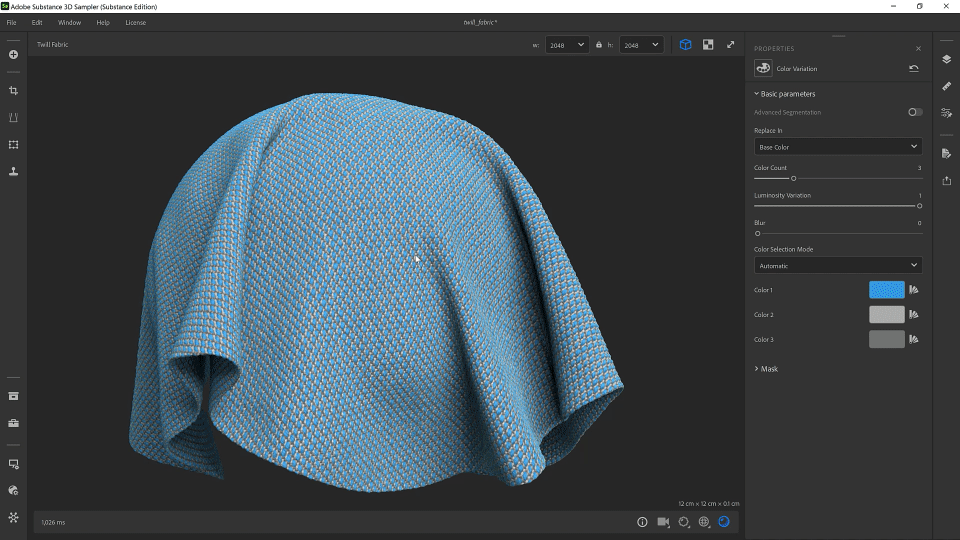Open the File menu
Screen dimensions: 960x540
[x=11, y=22]
